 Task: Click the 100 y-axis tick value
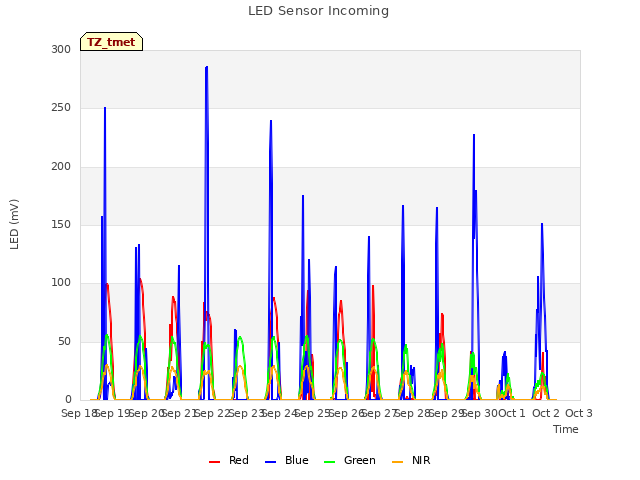click(61, 282)
